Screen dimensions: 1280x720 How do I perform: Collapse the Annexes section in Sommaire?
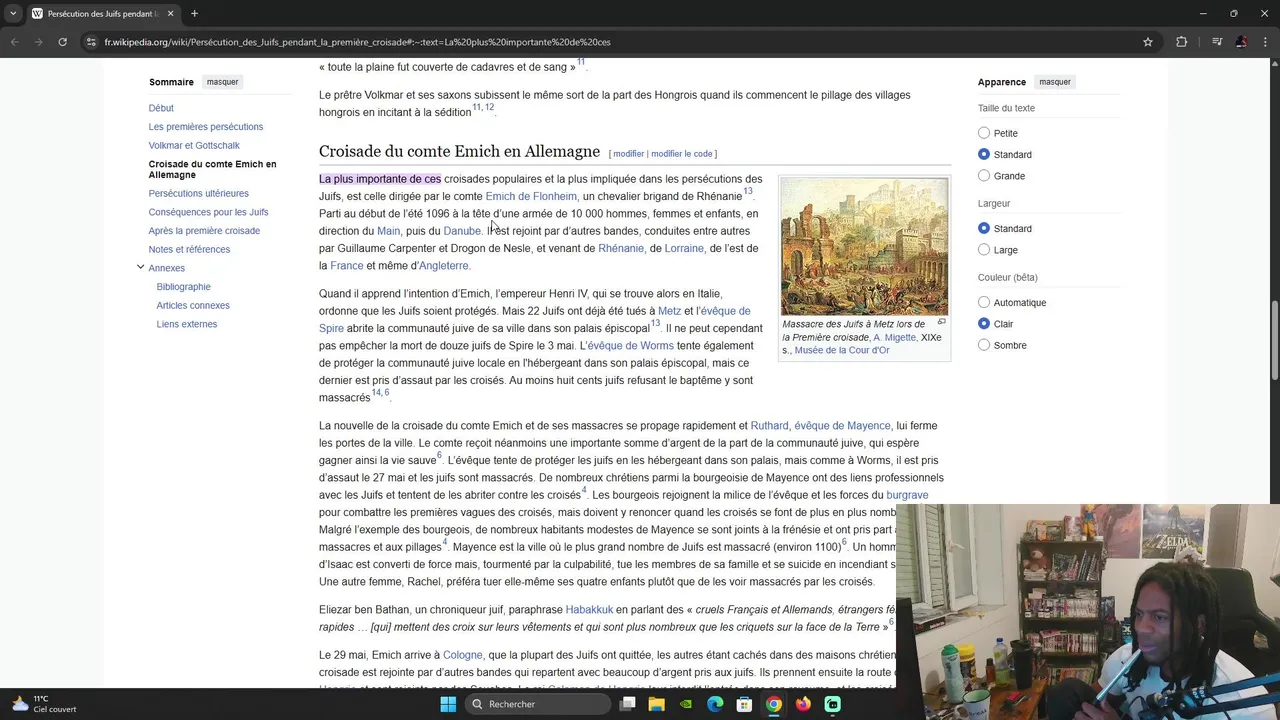pos(140,267)
